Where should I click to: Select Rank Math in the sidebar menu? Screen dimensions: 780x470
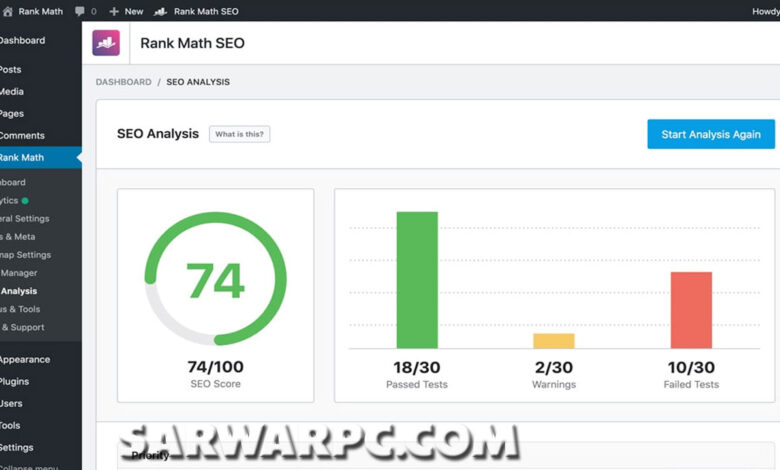coord(40,158)
